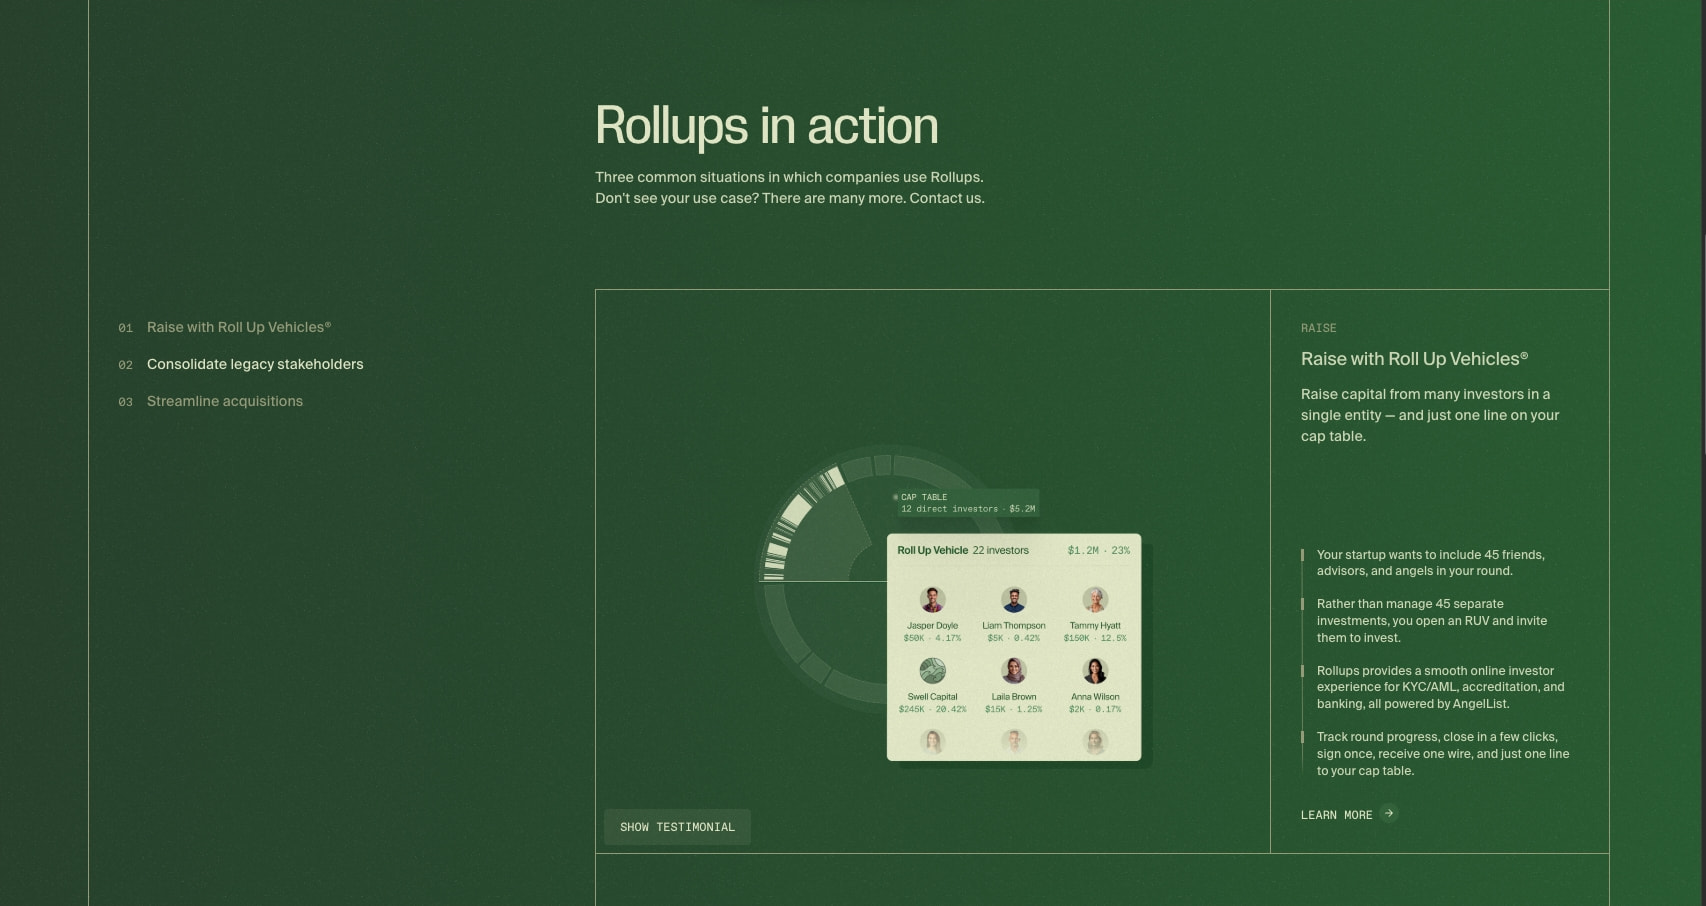Click the '$50K · 4.17%' amount
The height and width of the screenshot is (906, 1706).
point(932,638)
